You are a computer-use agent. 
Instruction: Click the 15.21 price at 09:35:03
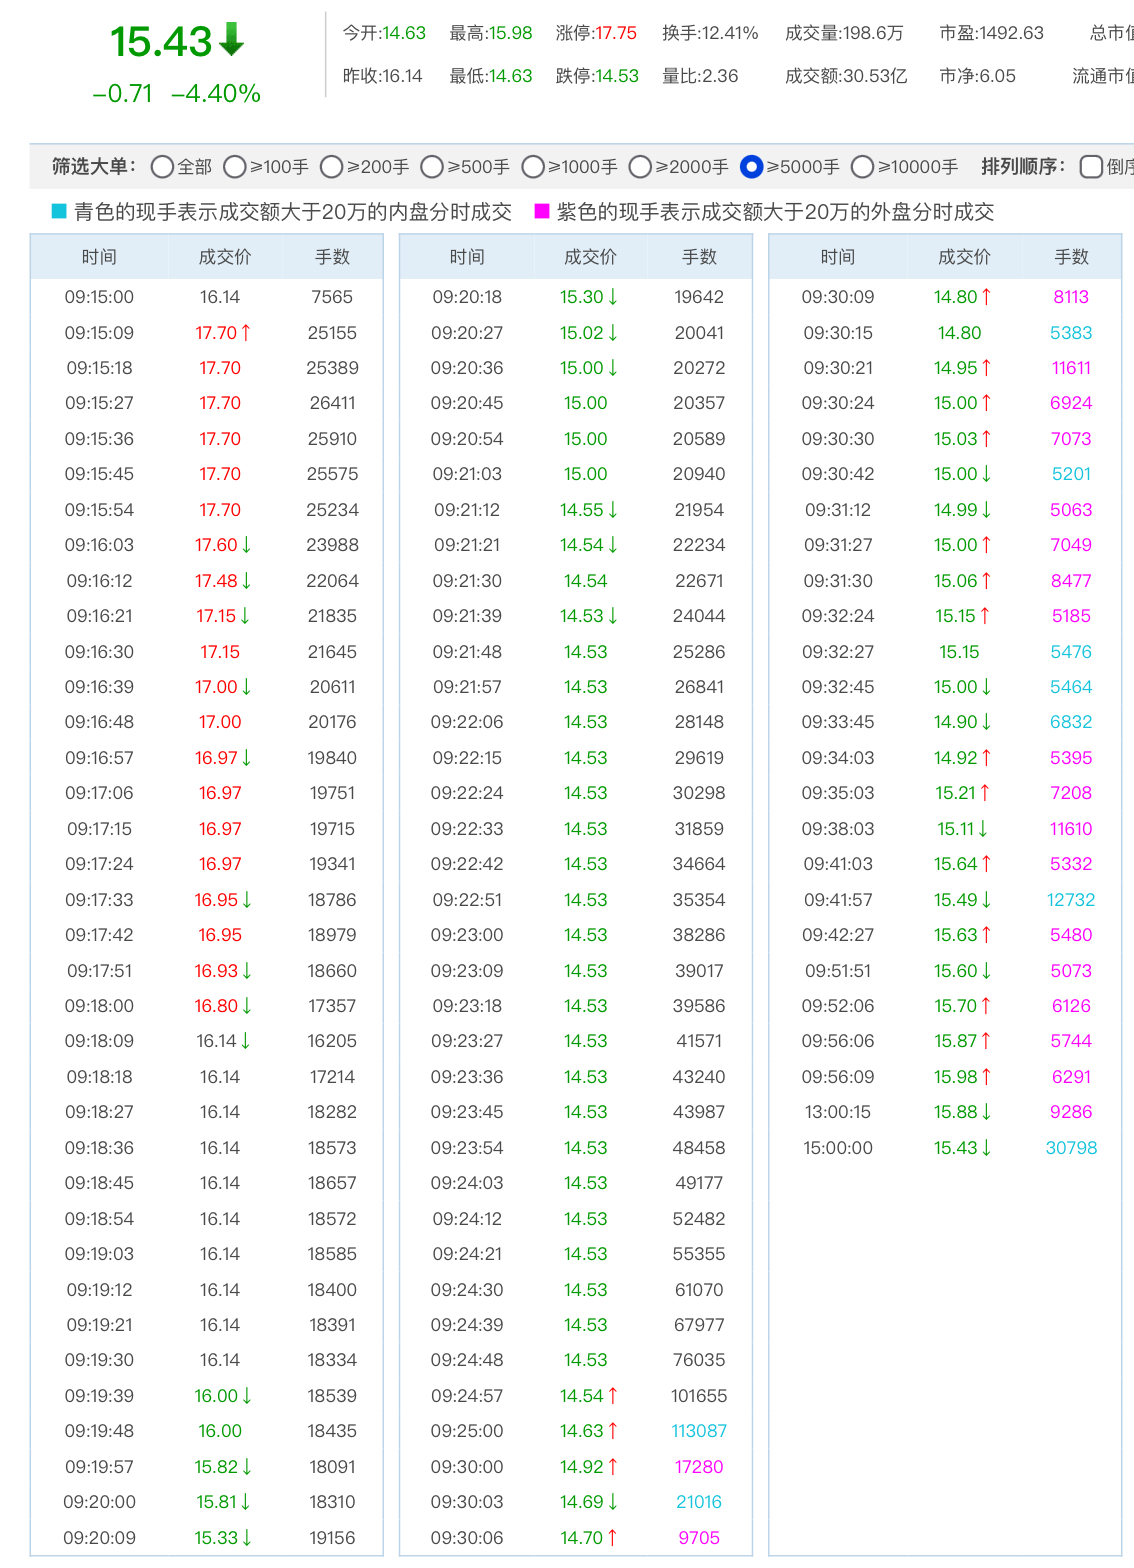point(955,793)
